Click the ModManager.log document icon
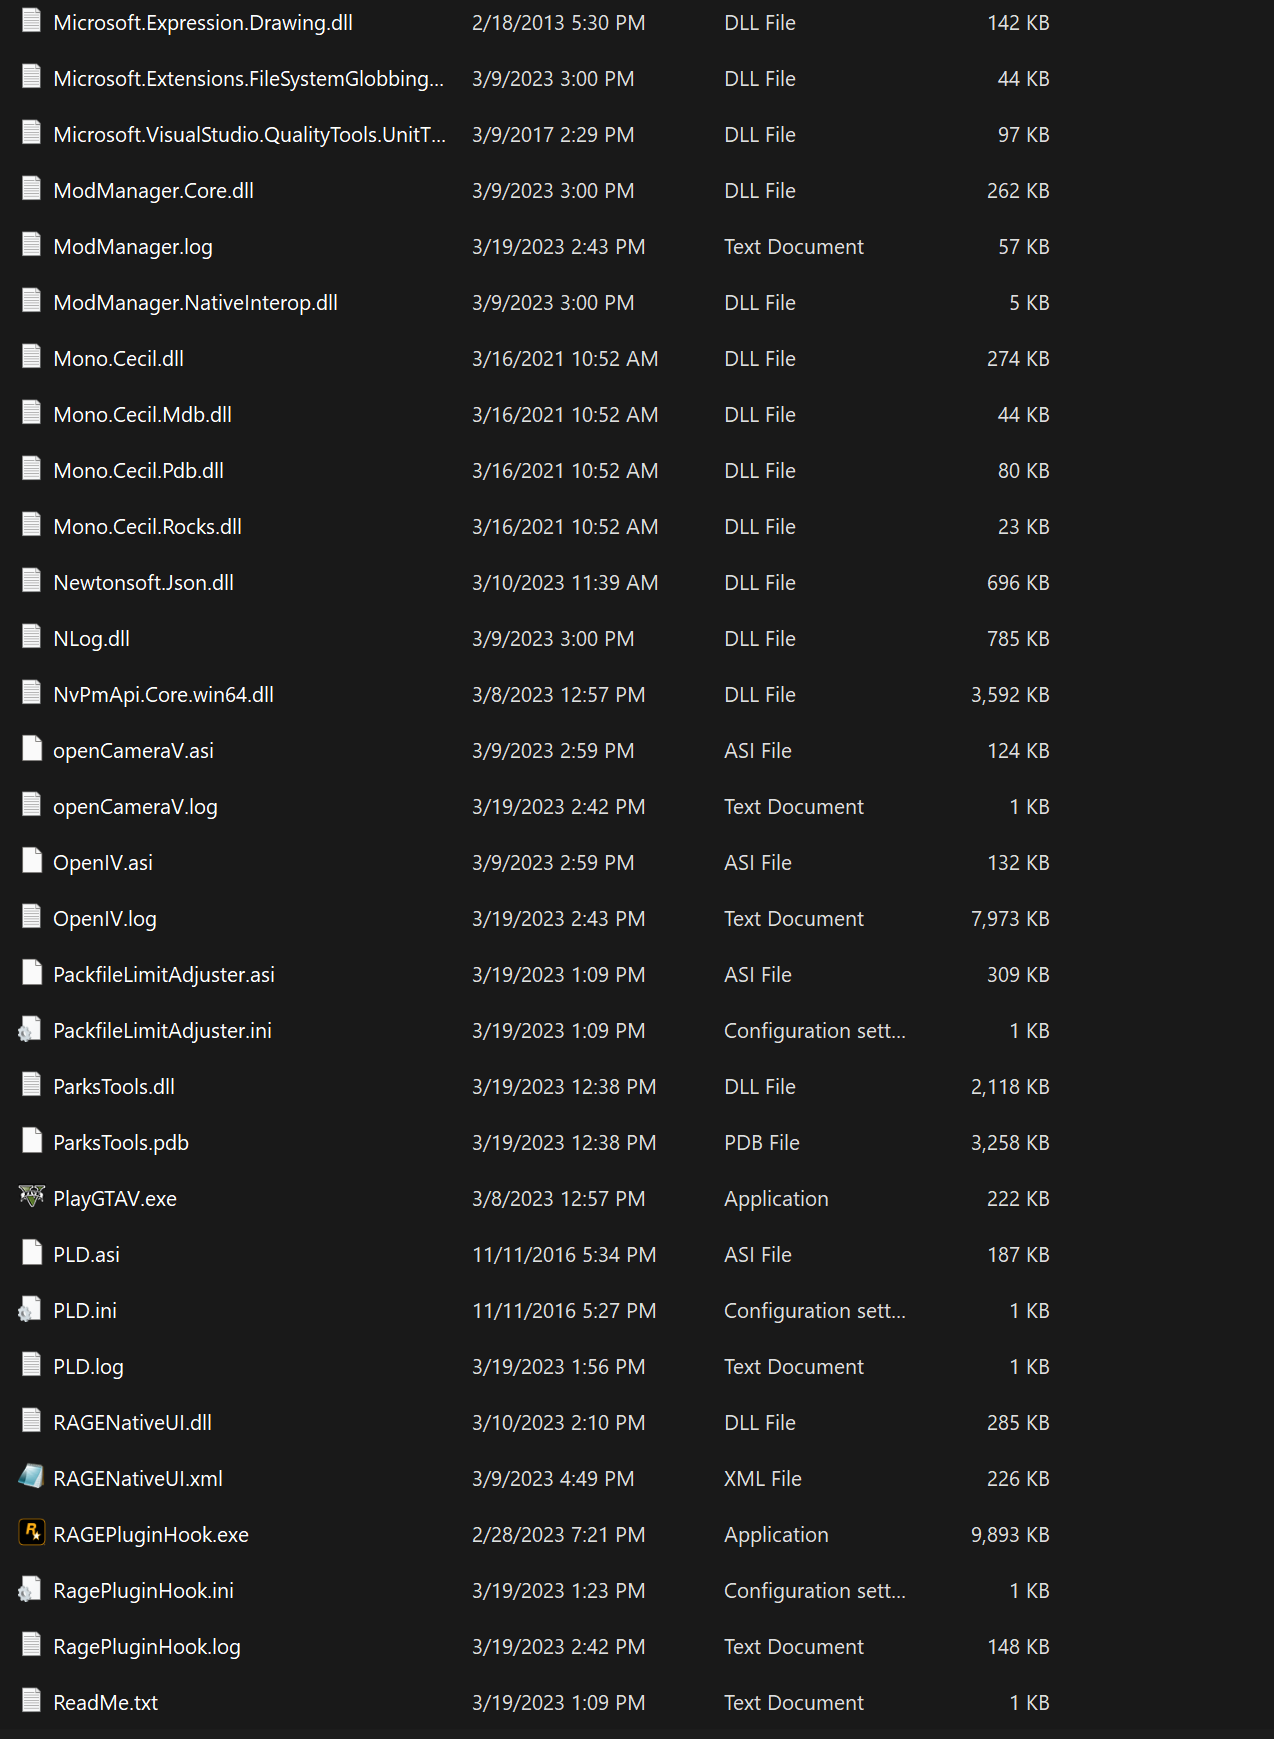Screen dimensions: 1274x1739 [x=32, y=245]
